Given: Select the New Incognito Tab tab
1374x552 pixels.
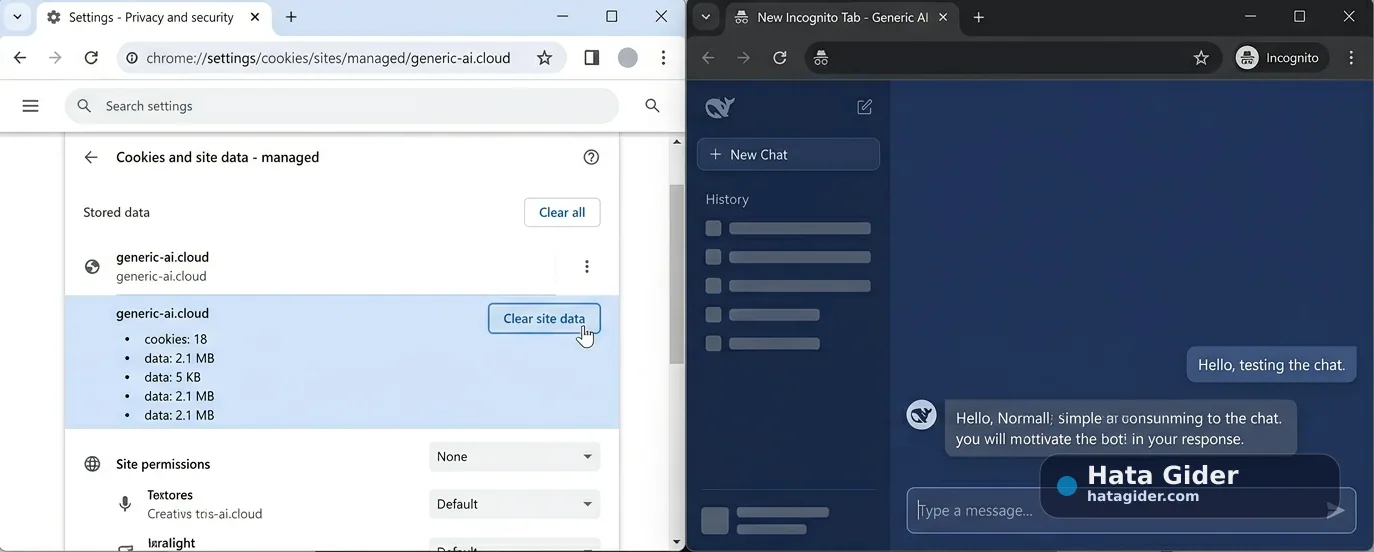Looking at the screenshot, I should 841,17.
